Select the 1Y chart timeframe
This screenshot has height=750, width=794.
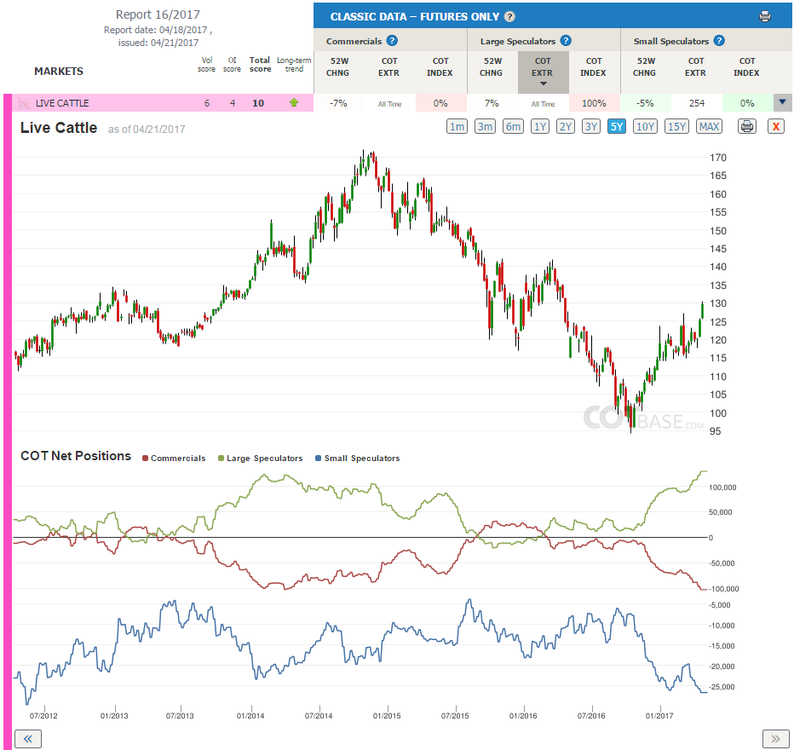click(x=540, y=126)
